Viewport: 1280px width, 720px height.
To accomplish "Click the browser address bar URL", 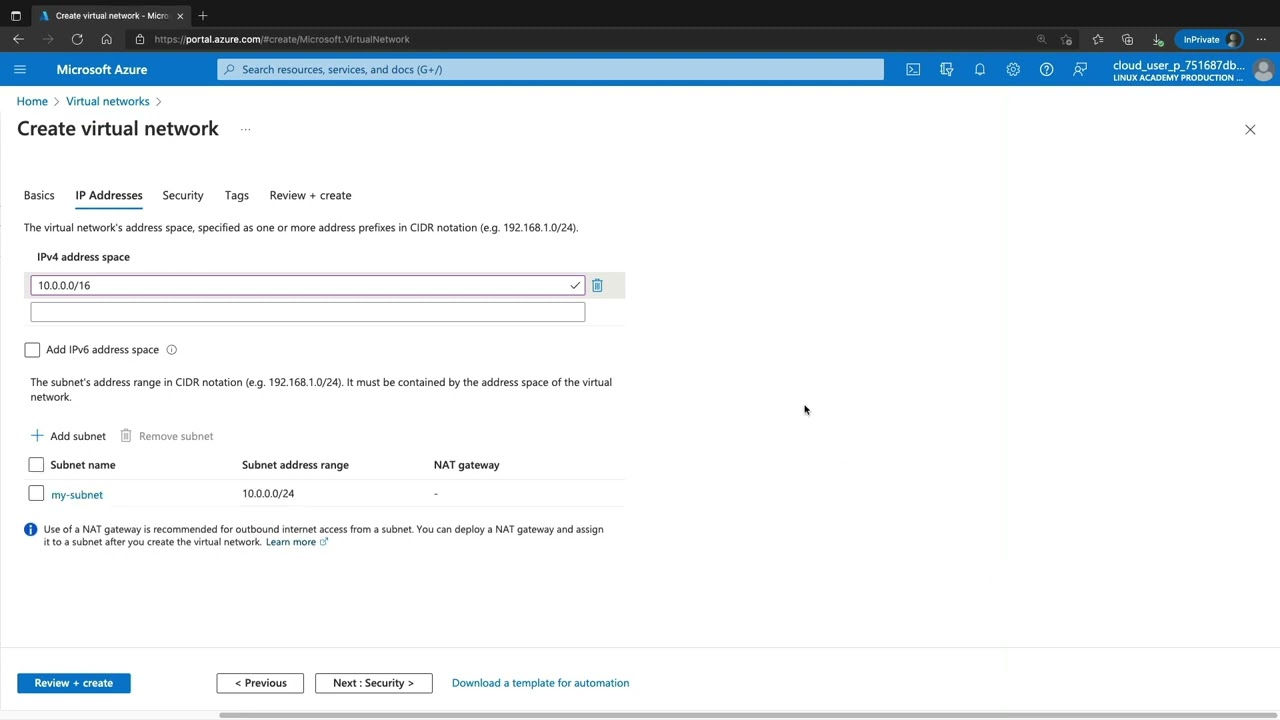I will 282,39.
